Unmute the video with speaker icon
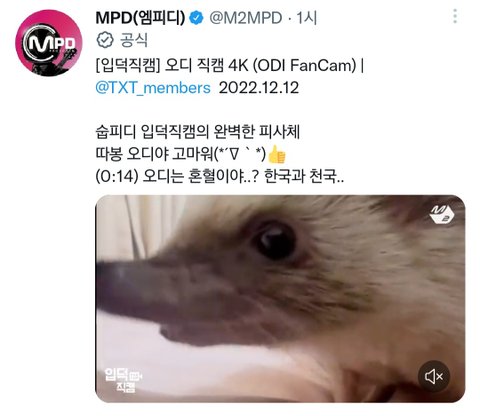480x416 pixels. (x=434, y=376)
